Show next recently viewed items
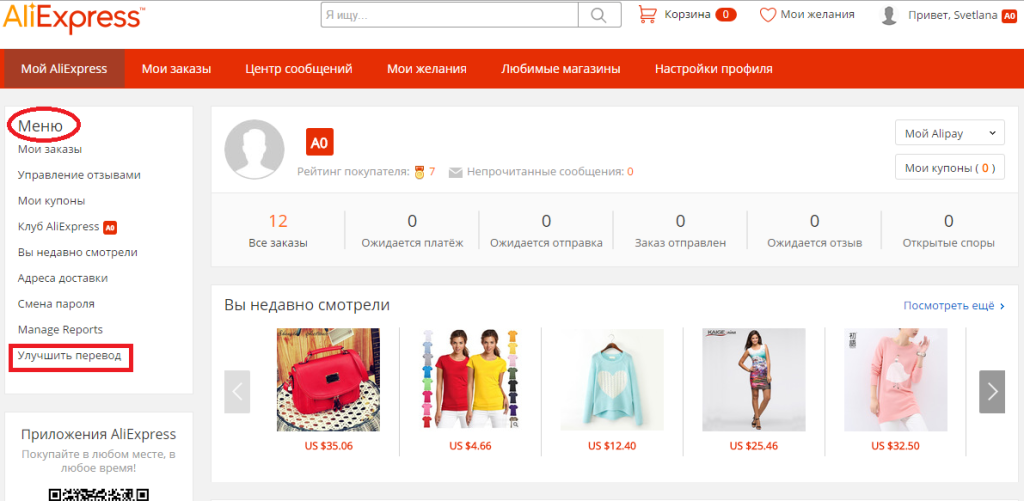Viewport: 1024px width, 501px height. pyautogui.click(x=992, y=392)
